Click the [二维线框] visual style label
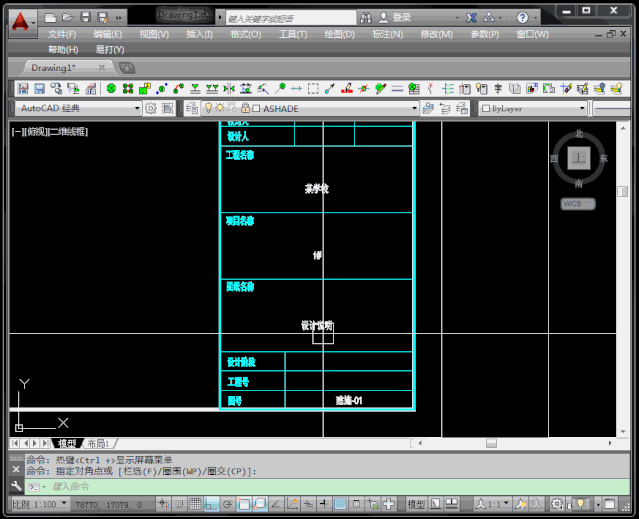Screen dimensions: 639x519 coord(67,132)
